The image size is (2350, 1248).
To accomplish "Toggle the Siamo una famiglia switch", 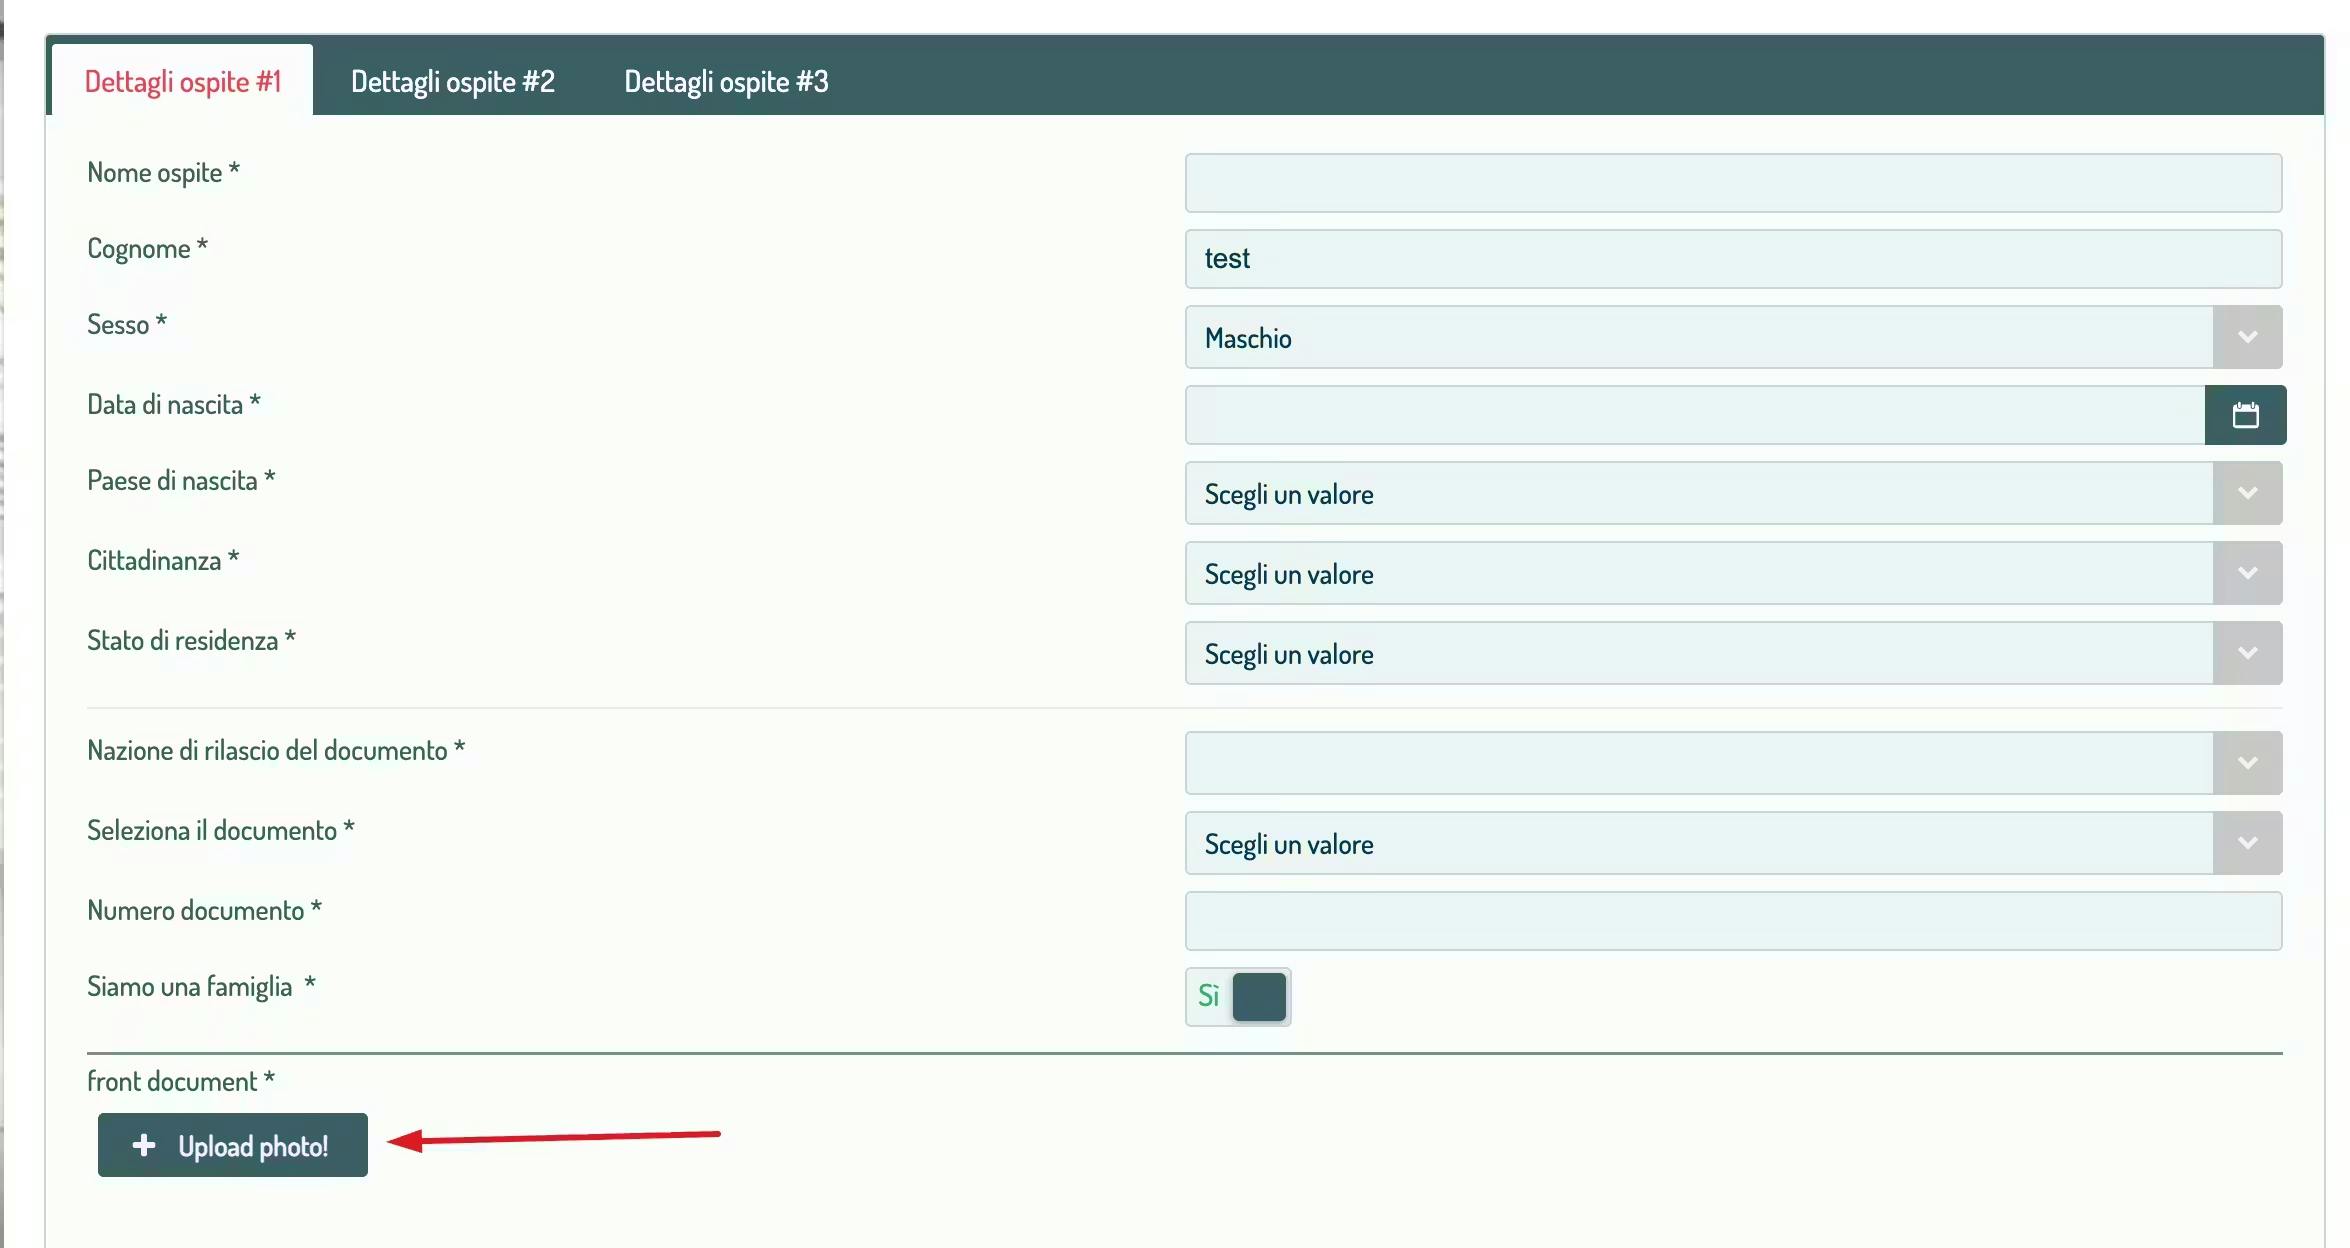I will pos(1238,997).
